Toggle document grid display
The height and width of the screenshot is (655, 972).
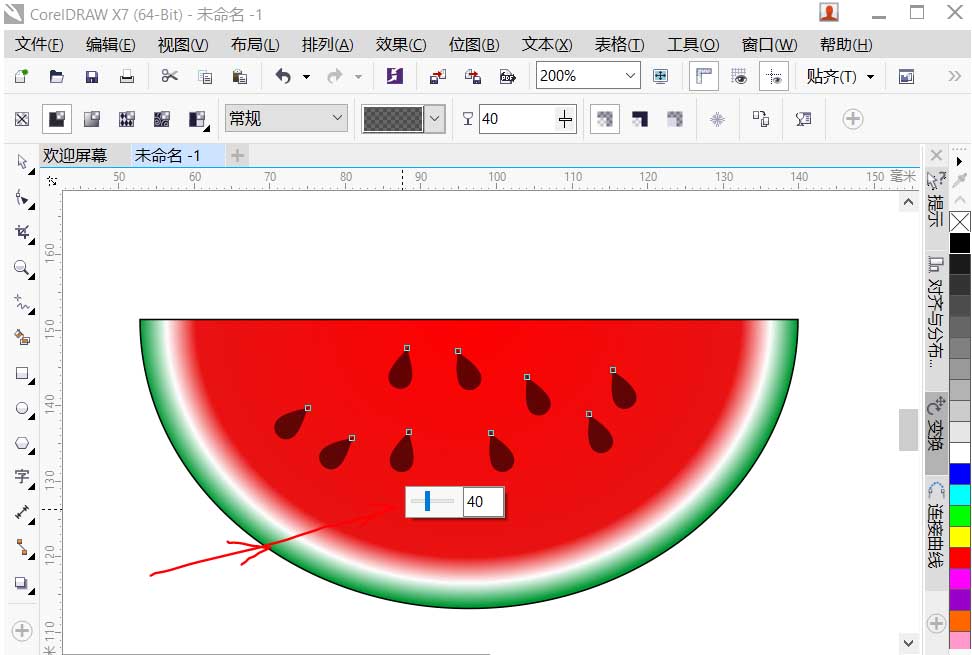tap(739, 76)
